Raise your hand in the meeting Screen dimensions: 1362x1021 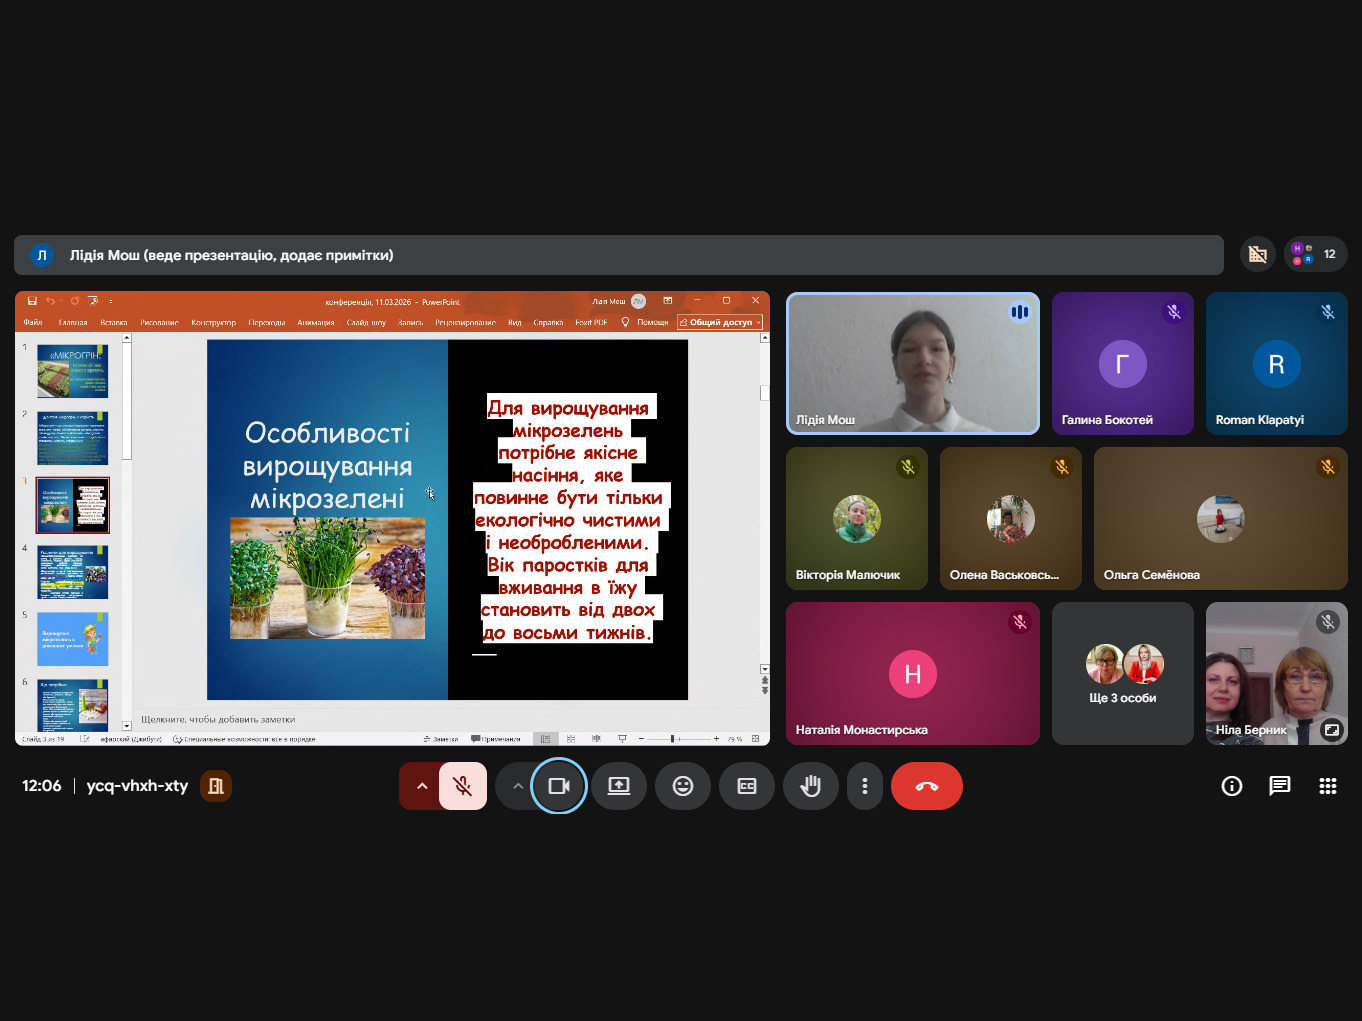point(811,786)
